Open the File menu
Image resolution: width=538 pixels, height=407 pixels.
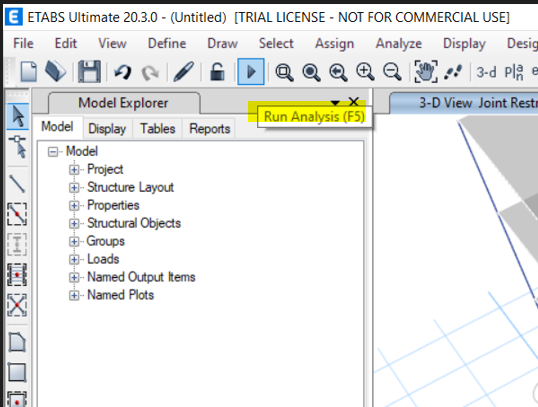(x=23, y=44)
